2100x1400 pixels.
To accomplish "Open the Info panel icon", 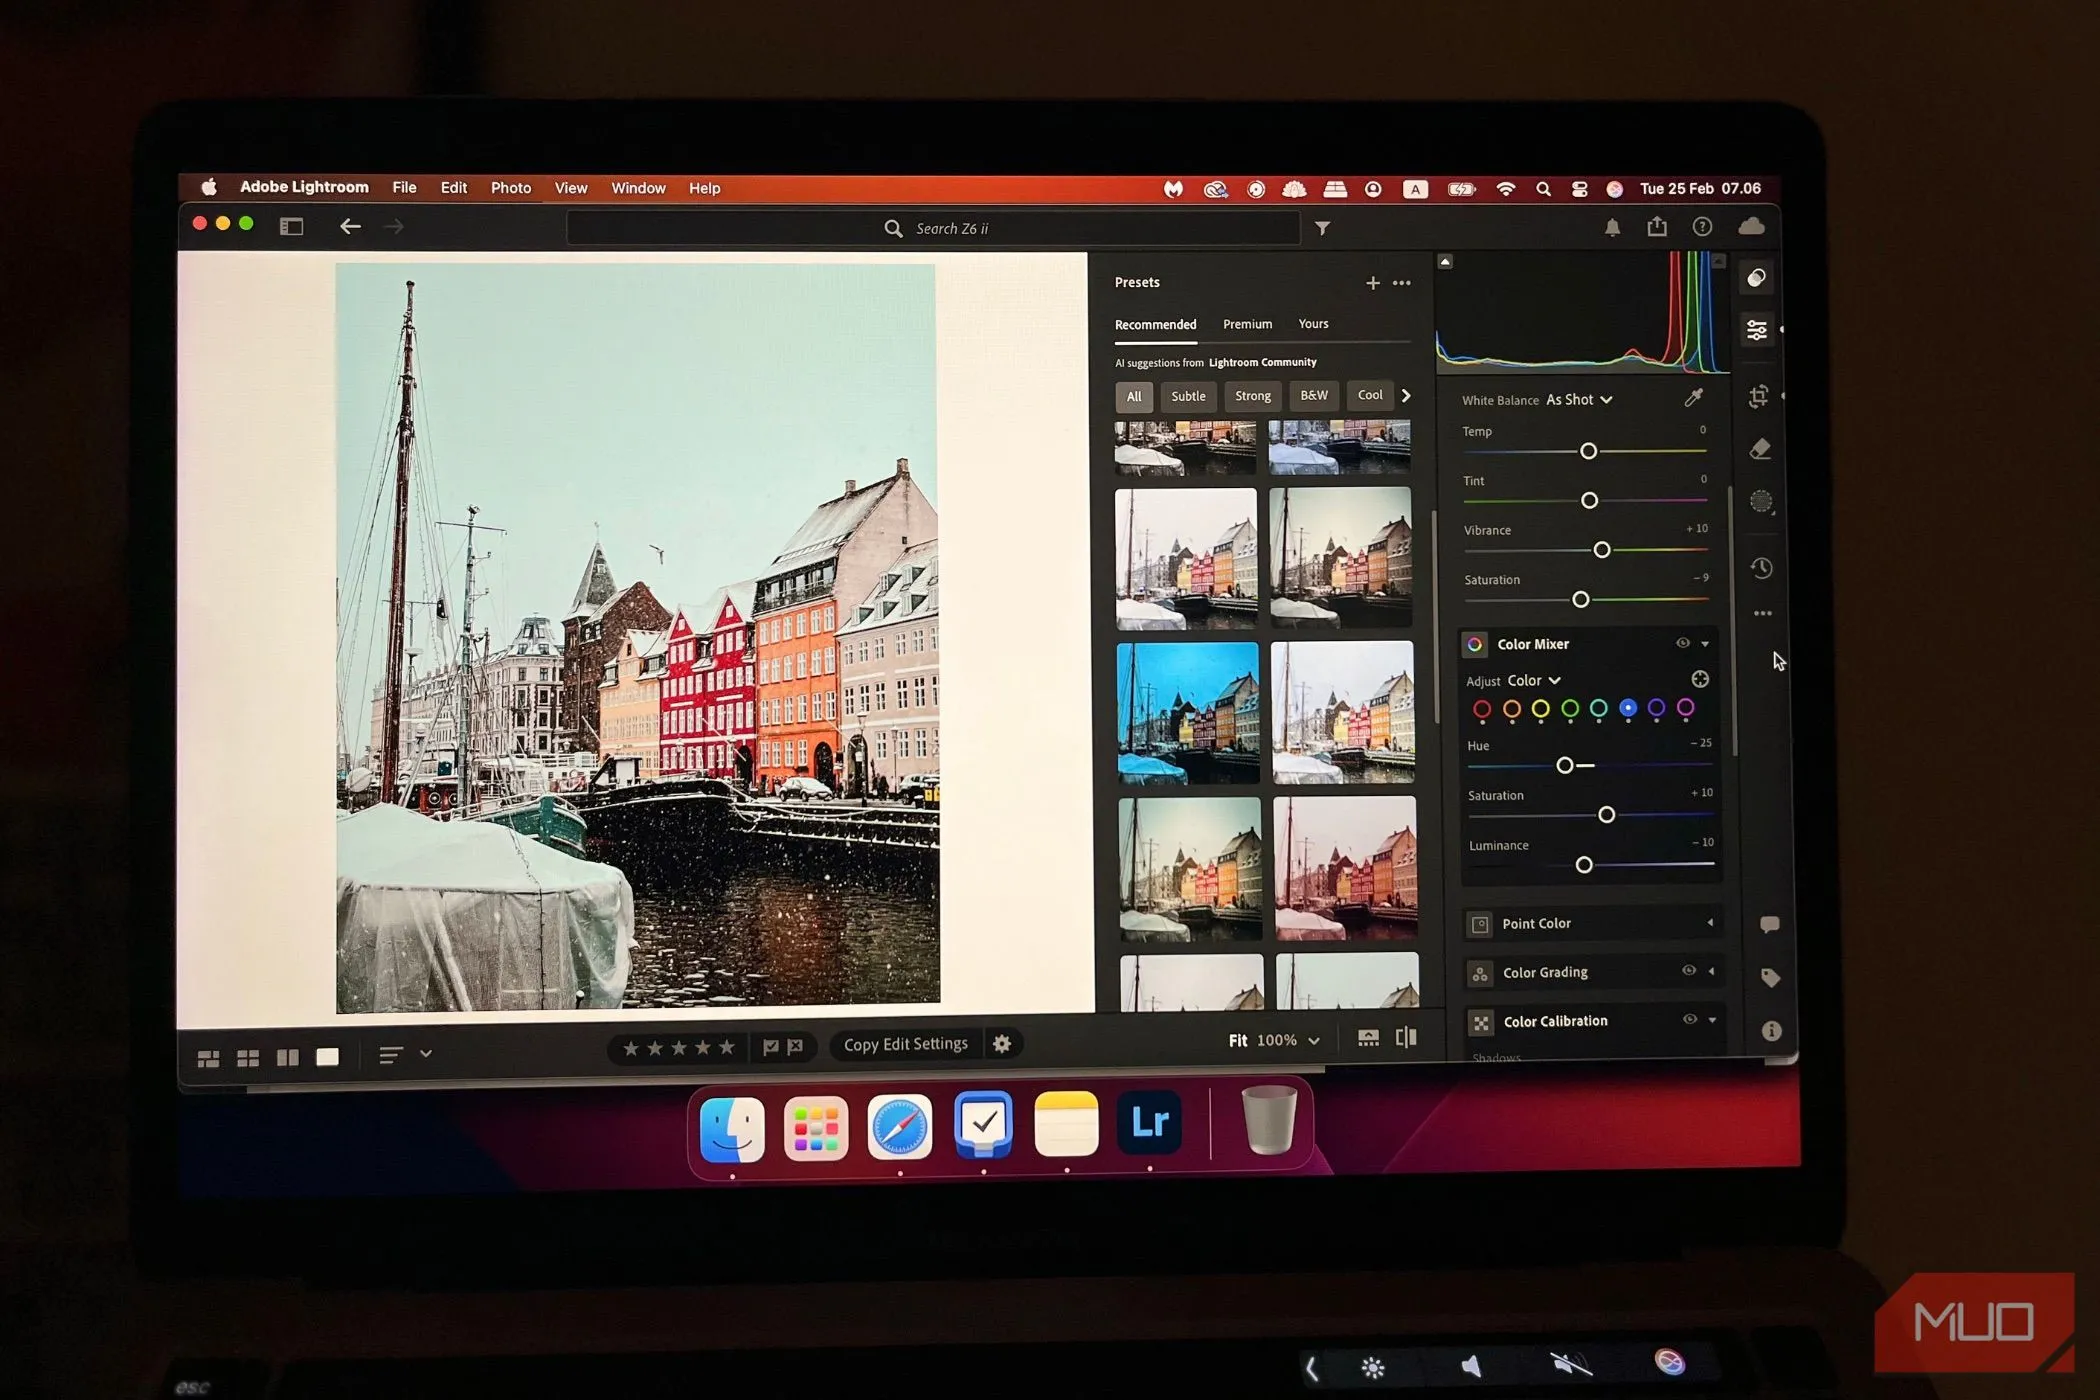I will 1771,1031.
